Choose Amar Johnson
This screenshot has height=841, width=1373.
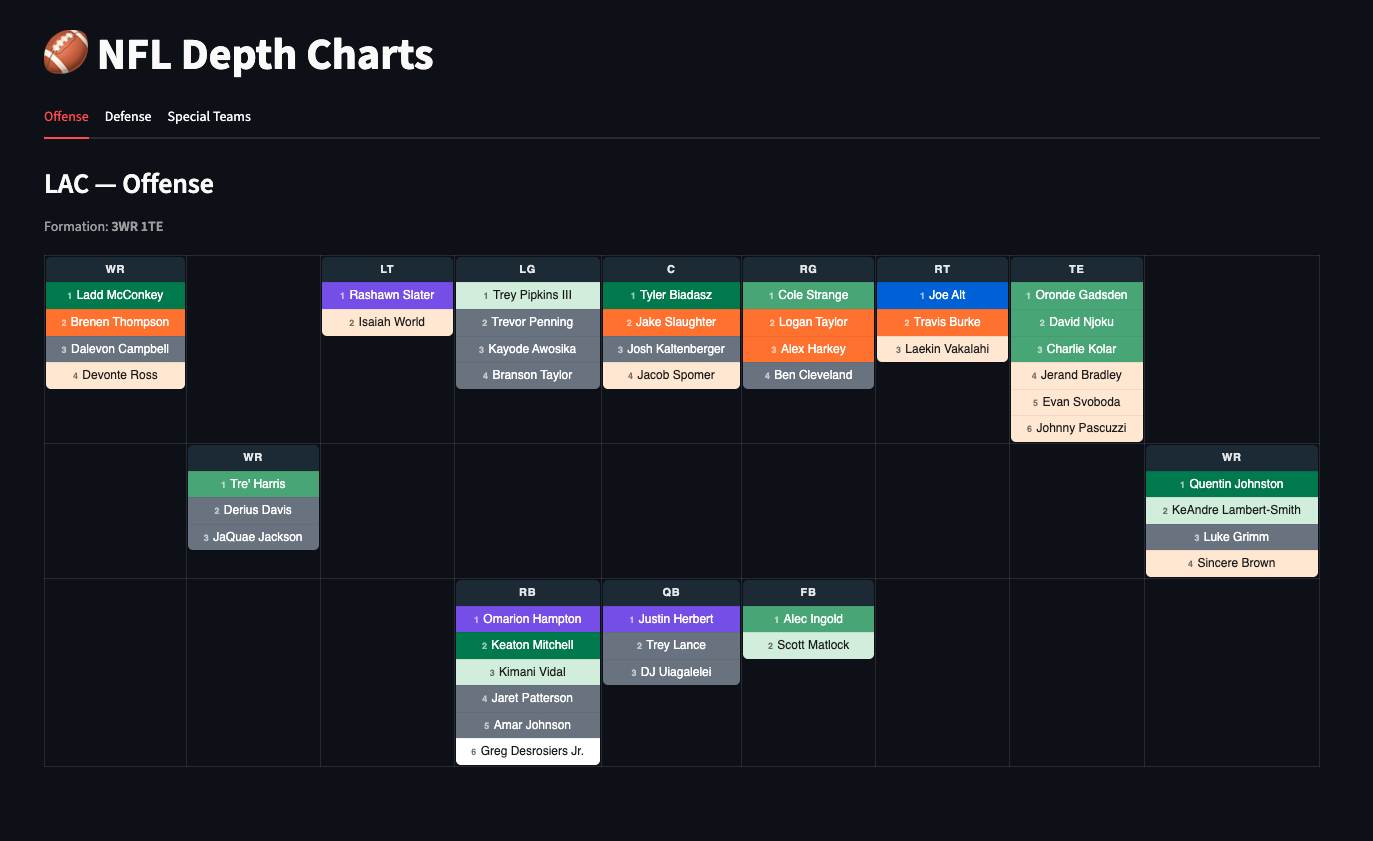pos(527,725)
